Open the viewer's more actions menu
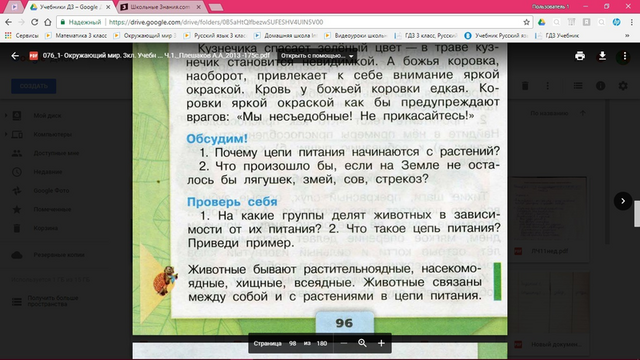This screenshot has width=640, height=360. tap(624, 56)
